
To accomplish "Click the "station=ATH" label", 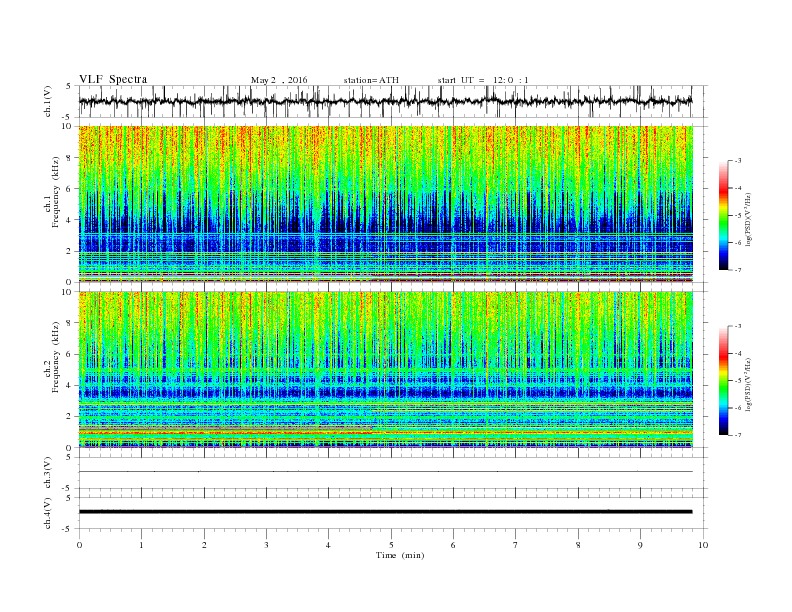I will [371, 80].
